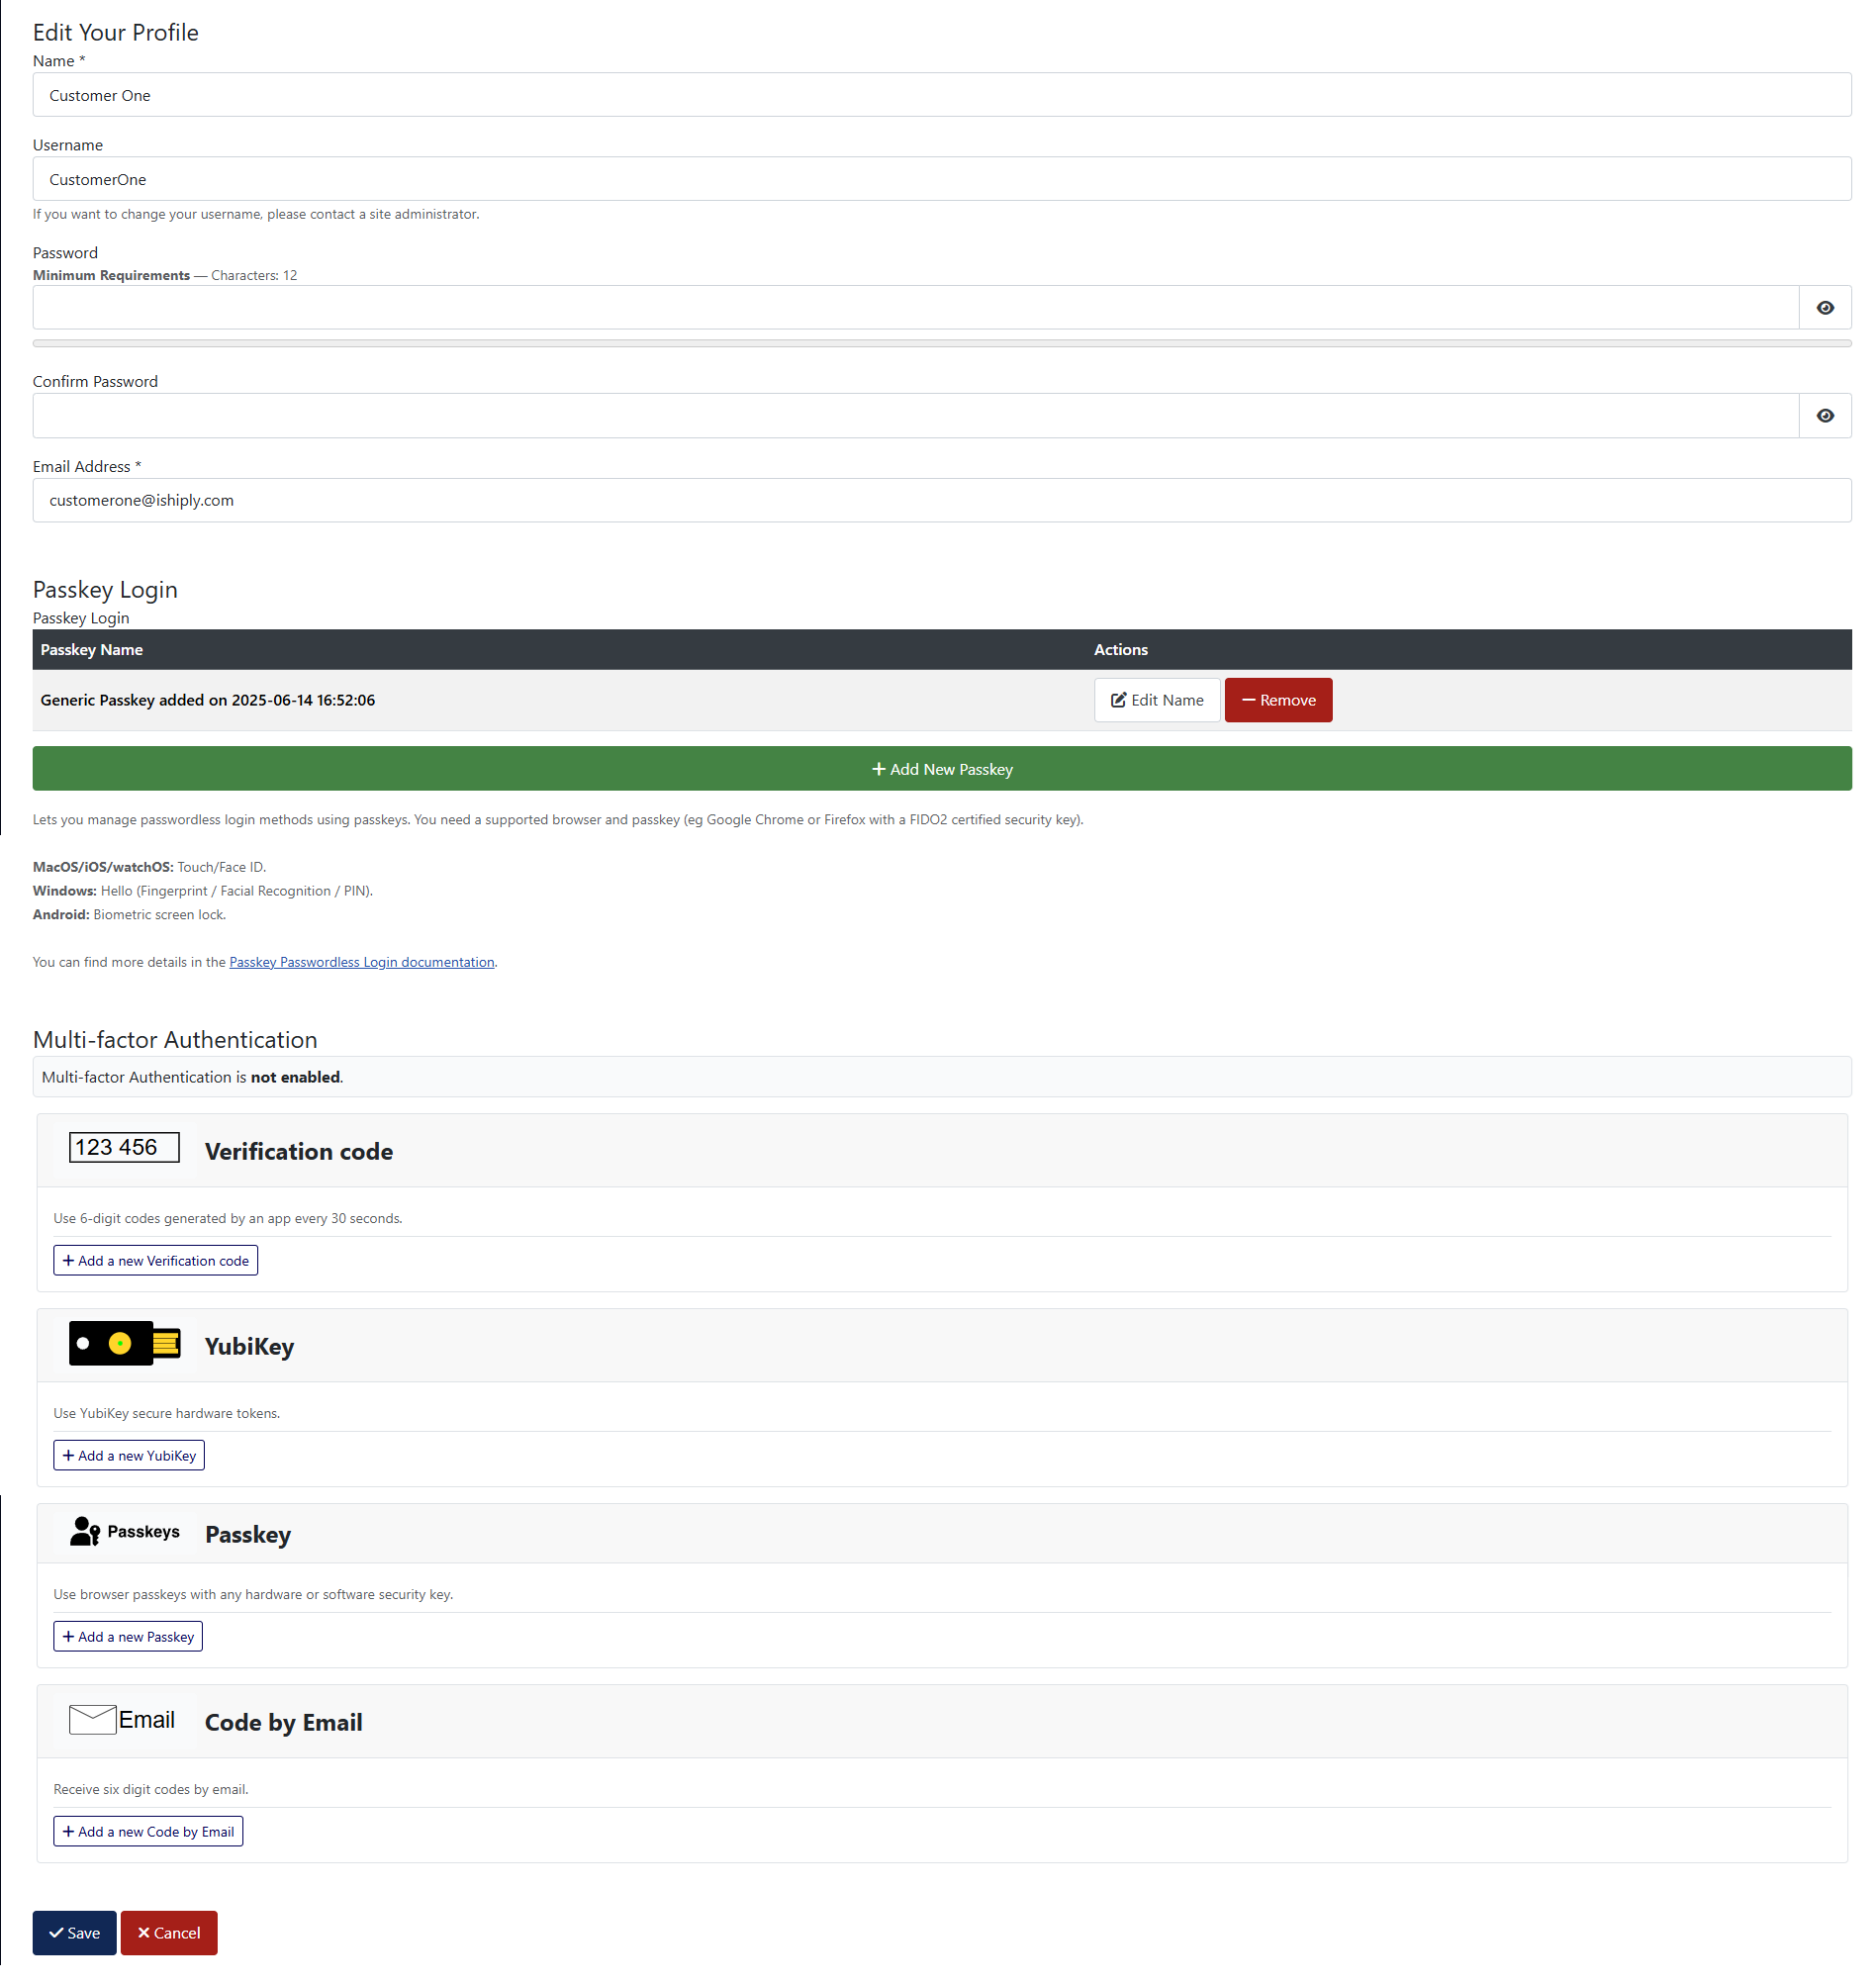Add a new Code by Email
Screen dimensions: 1876x1984
point(148,1831)
